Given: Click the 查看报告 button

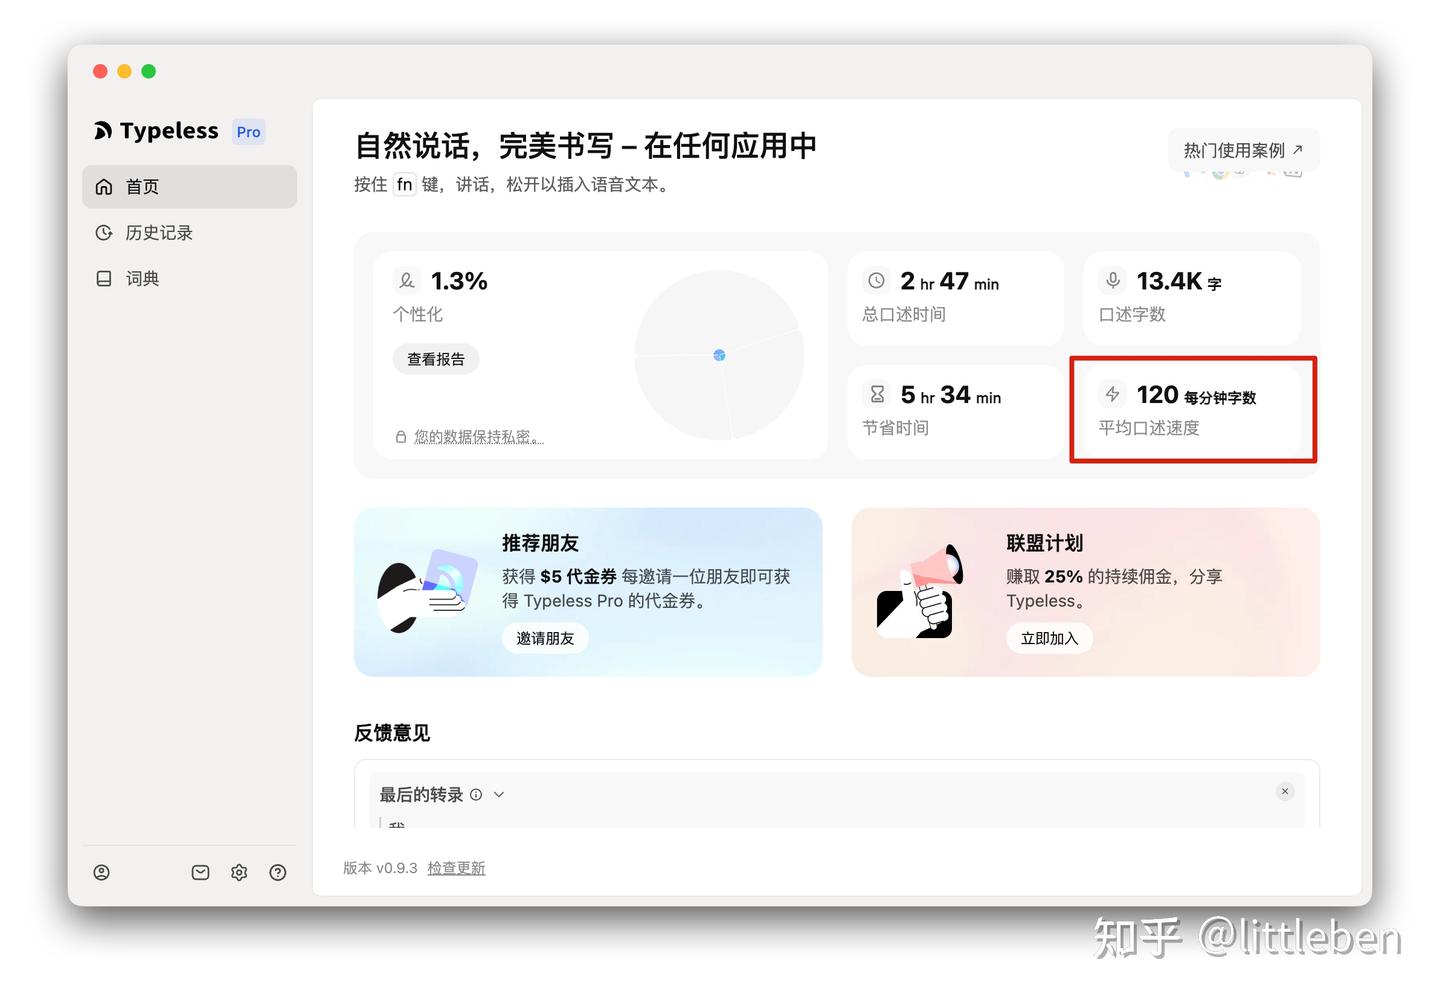Looking at the screenshot, I should tap(436, 359).
